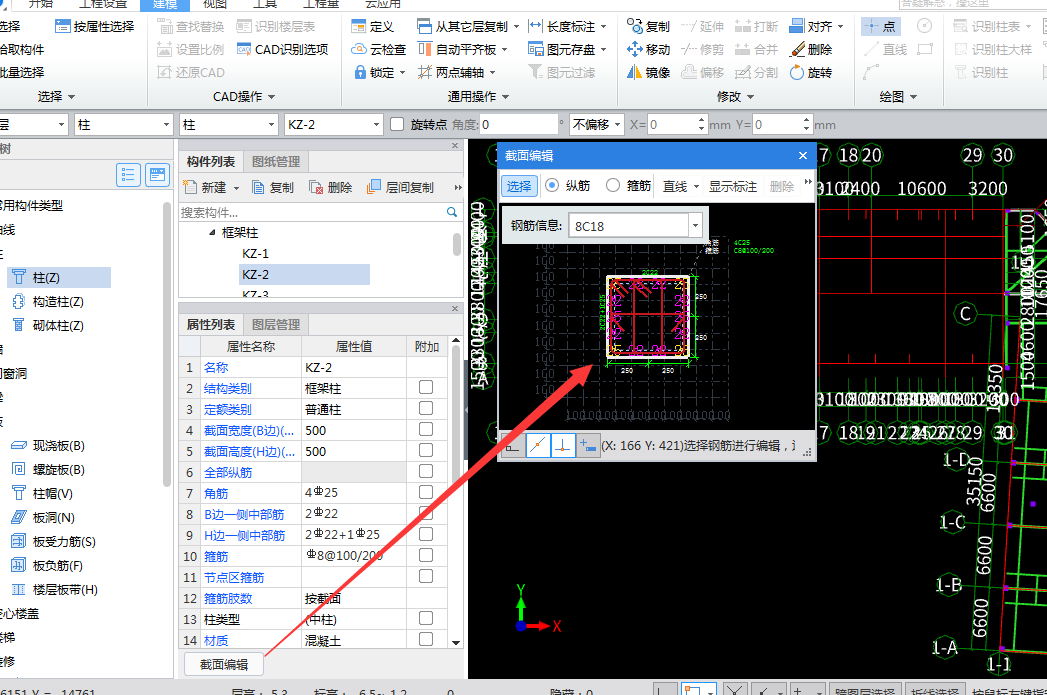The height and width of the screenshot is (695, 1047).
Task: Expand the 通用操作 group dropdown
Action: [505, 97]
